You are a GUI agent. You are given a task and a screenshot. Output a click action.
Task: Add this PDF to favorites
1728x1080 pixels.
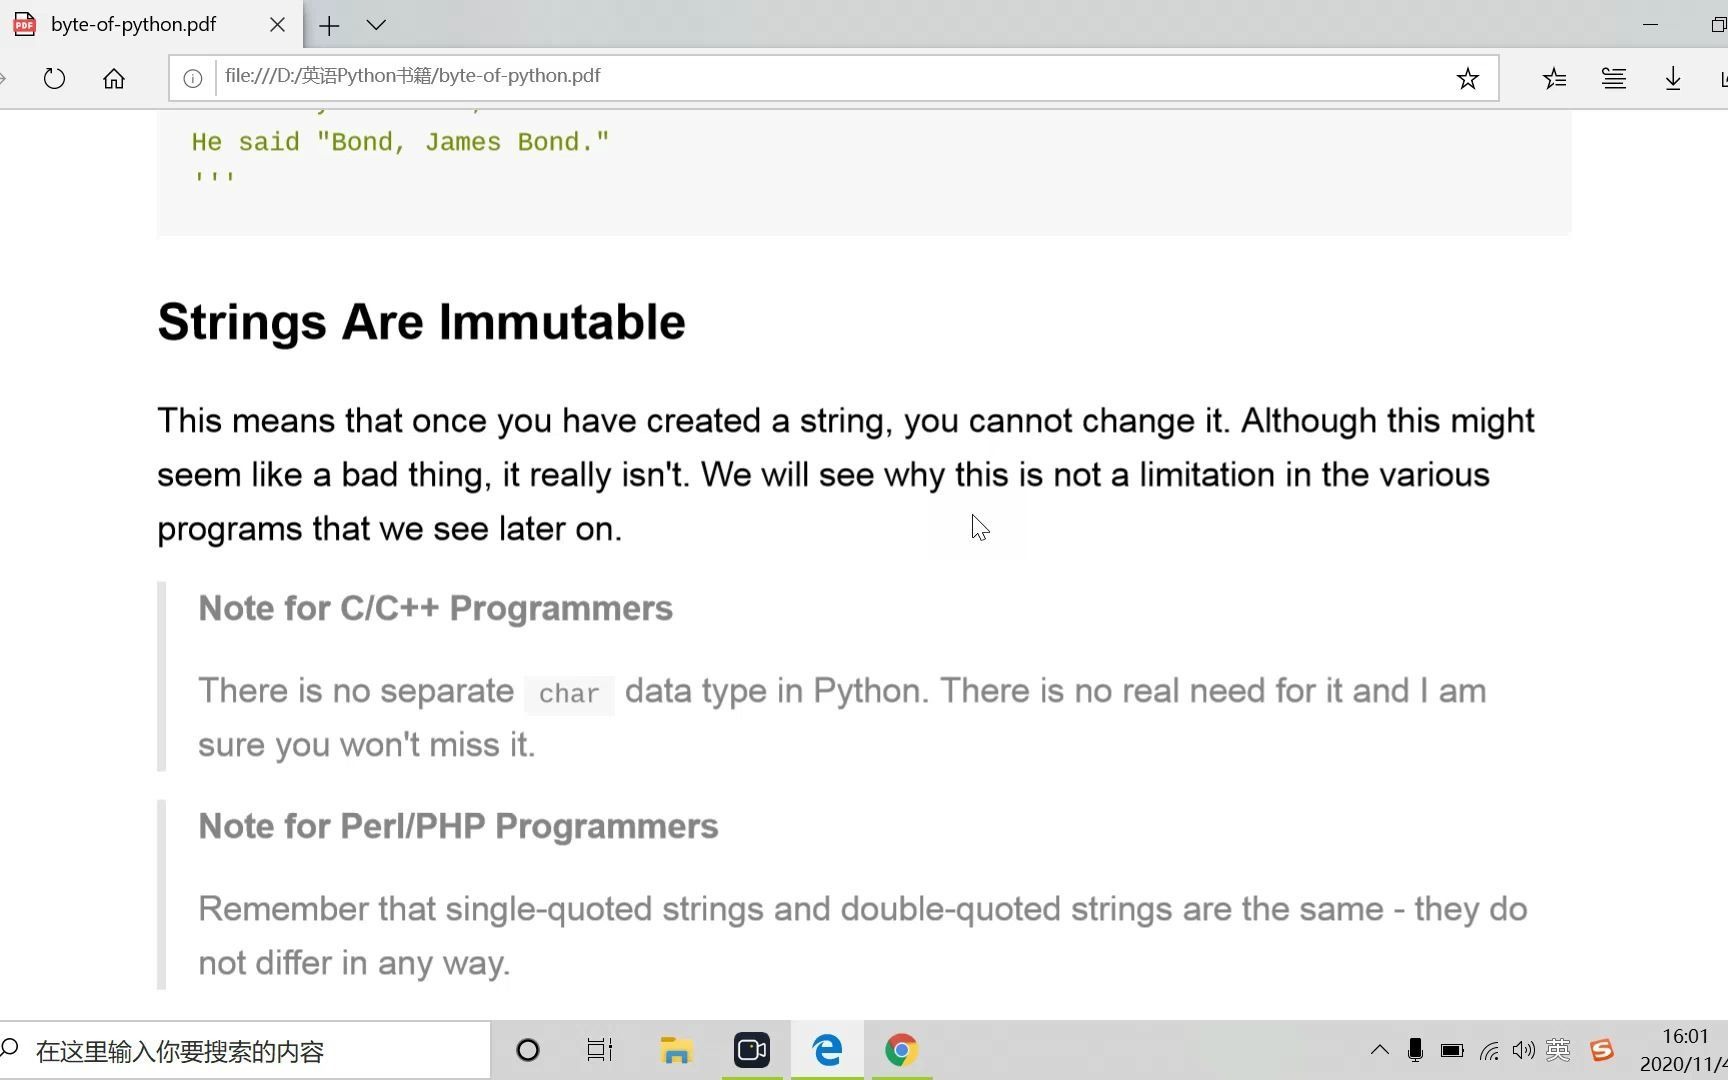1467,77
